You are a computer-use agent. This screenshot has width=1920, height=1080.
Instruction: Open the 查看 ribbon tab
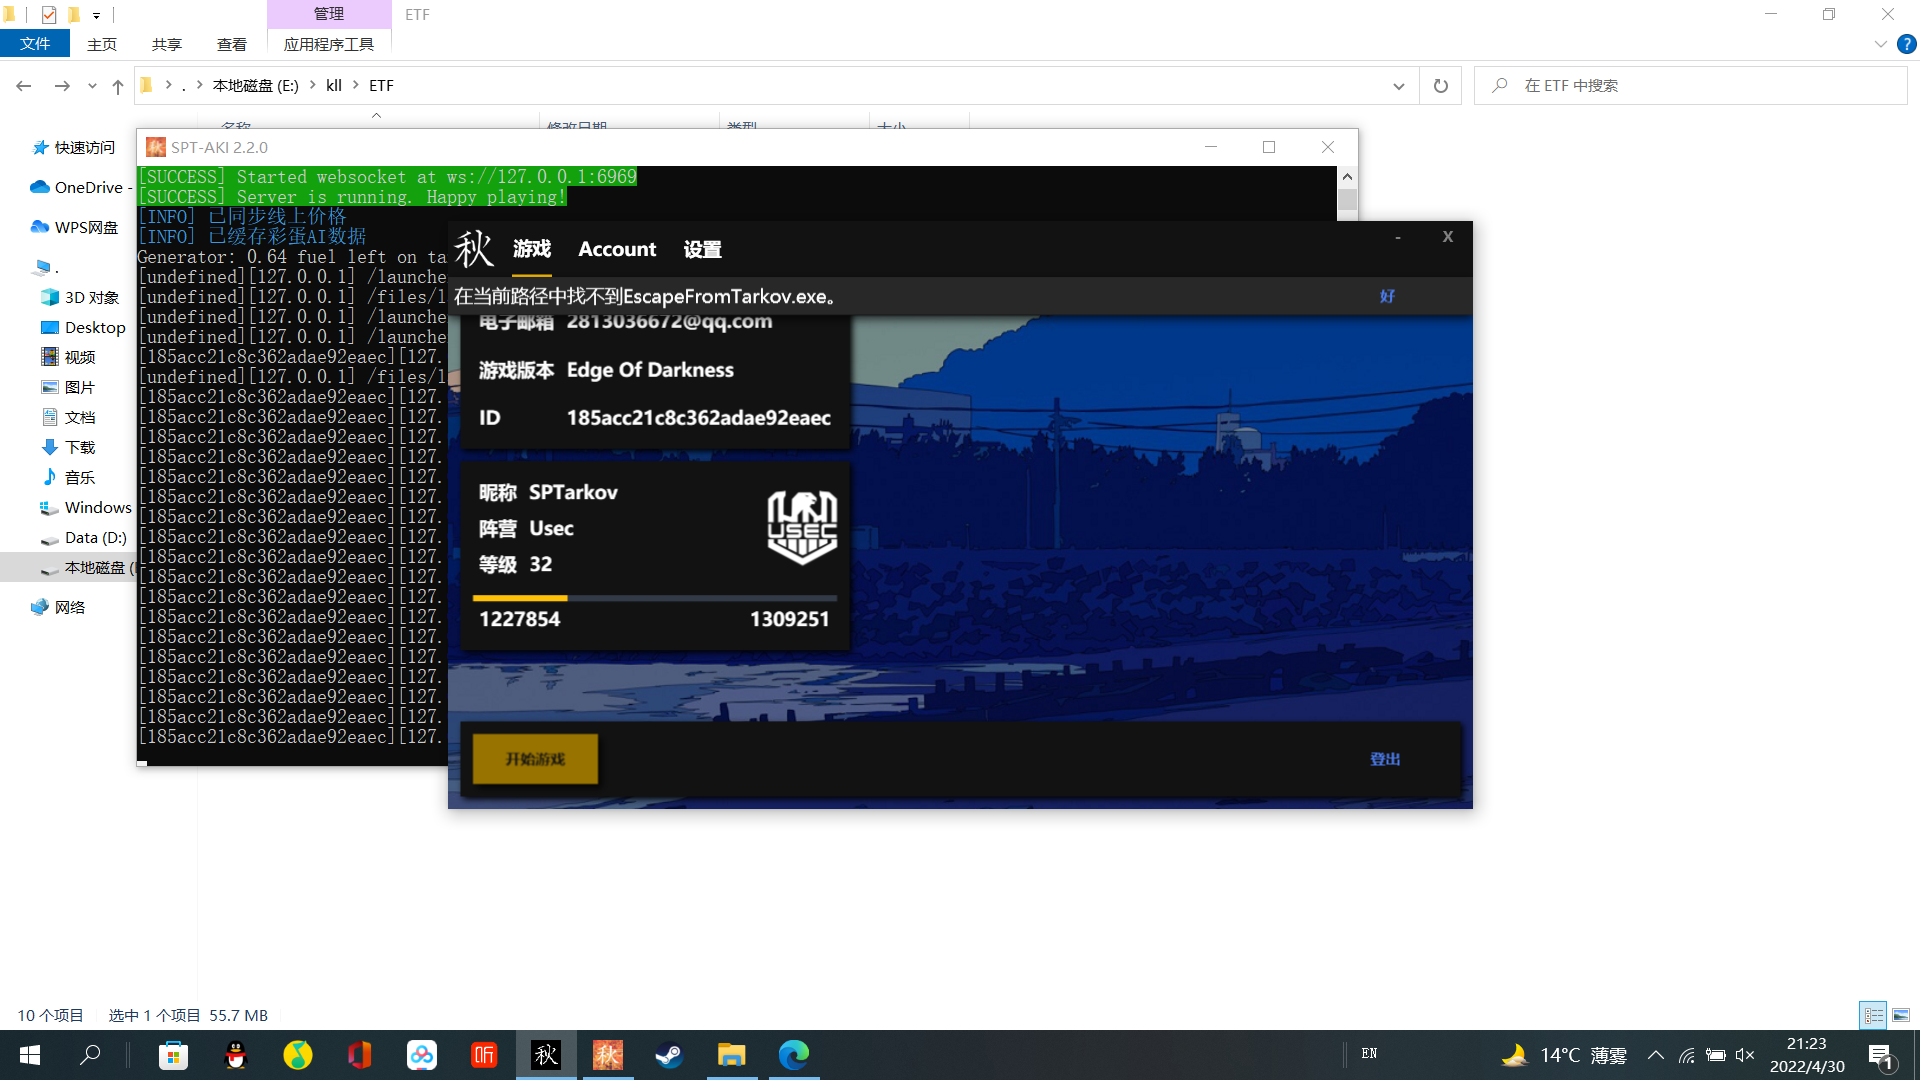(232, 44)
